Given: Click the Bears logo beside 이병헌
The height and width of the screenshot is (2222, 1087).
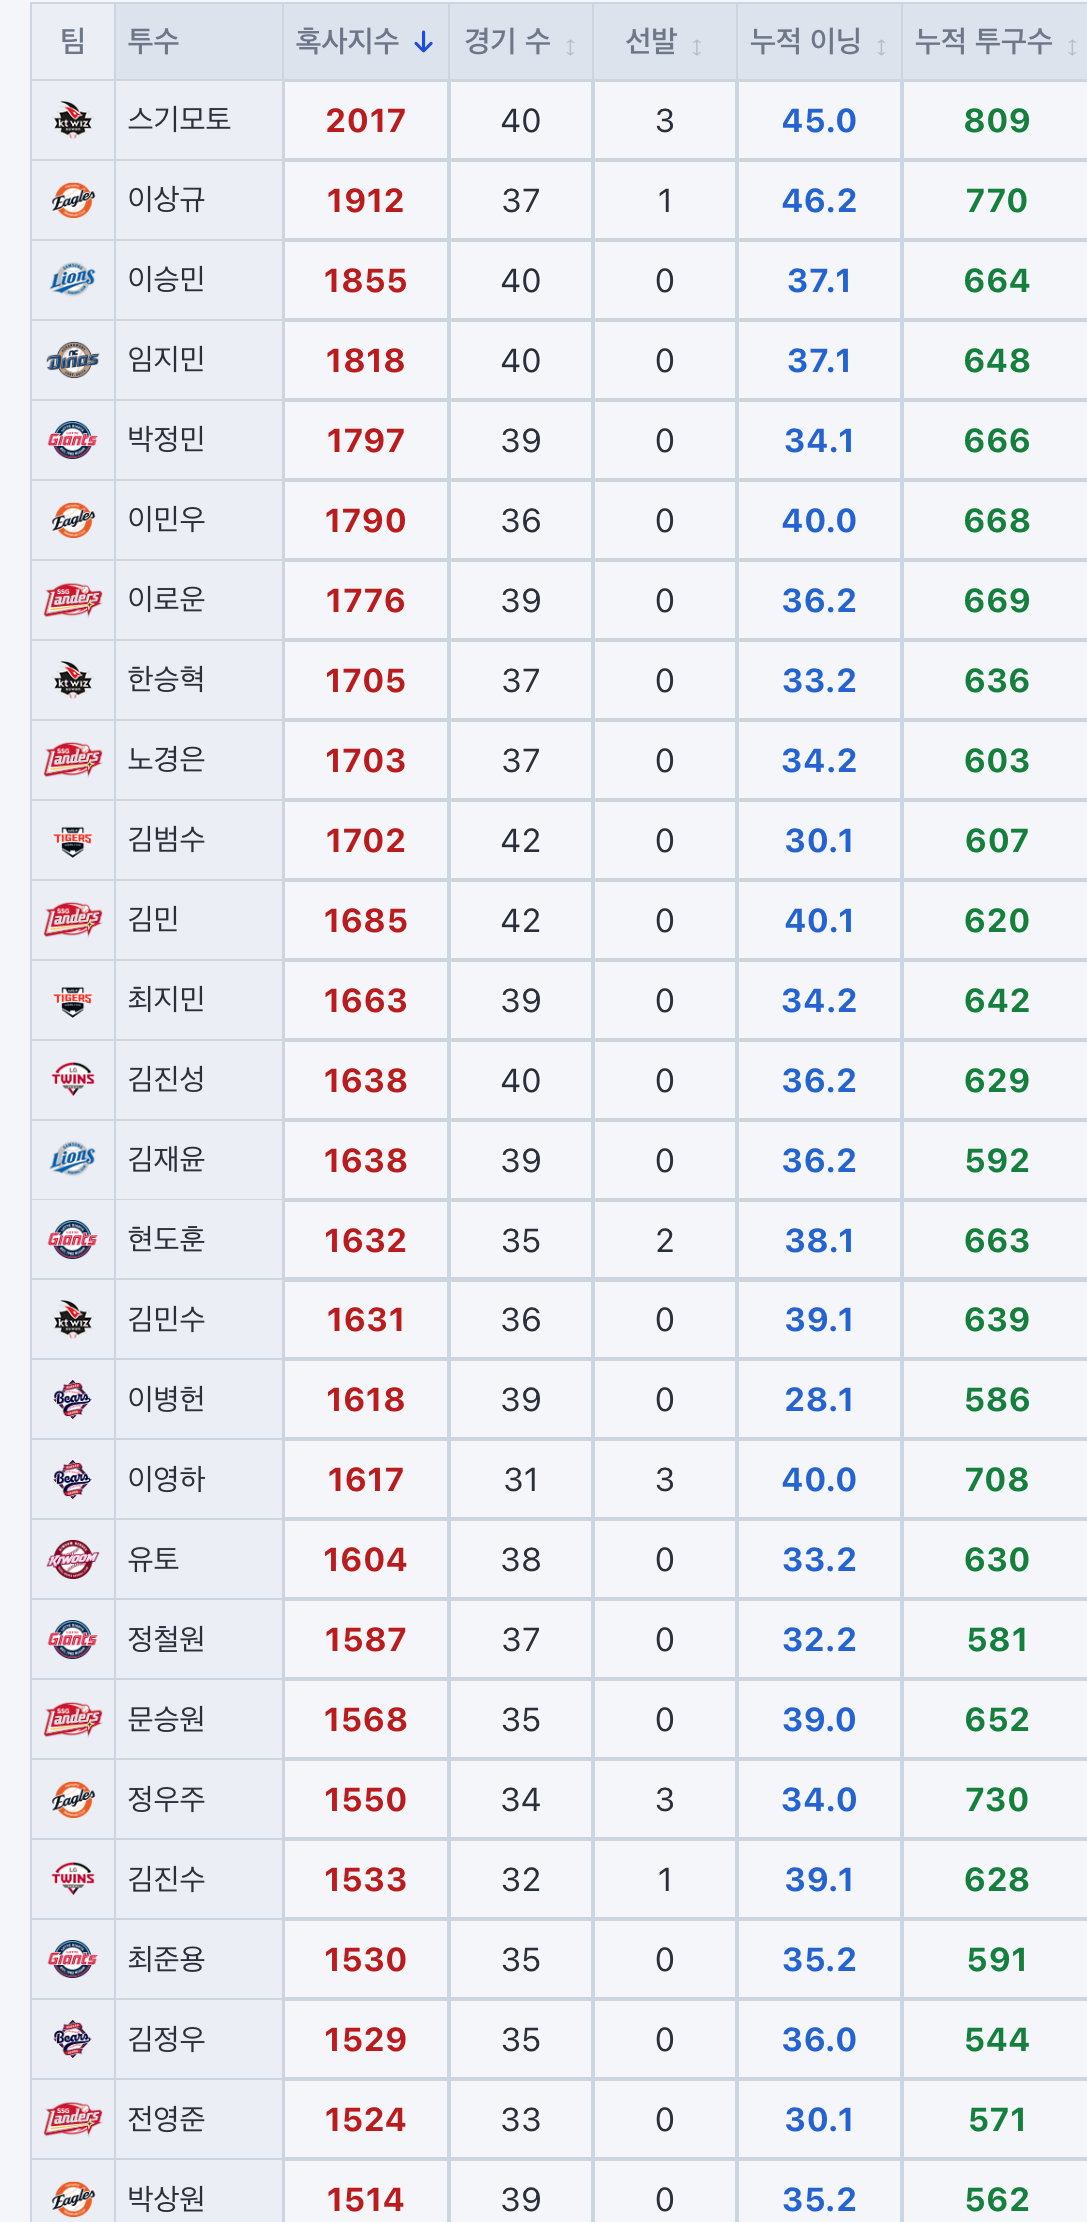Looking at the screenshot, I should coord(73,1399).
